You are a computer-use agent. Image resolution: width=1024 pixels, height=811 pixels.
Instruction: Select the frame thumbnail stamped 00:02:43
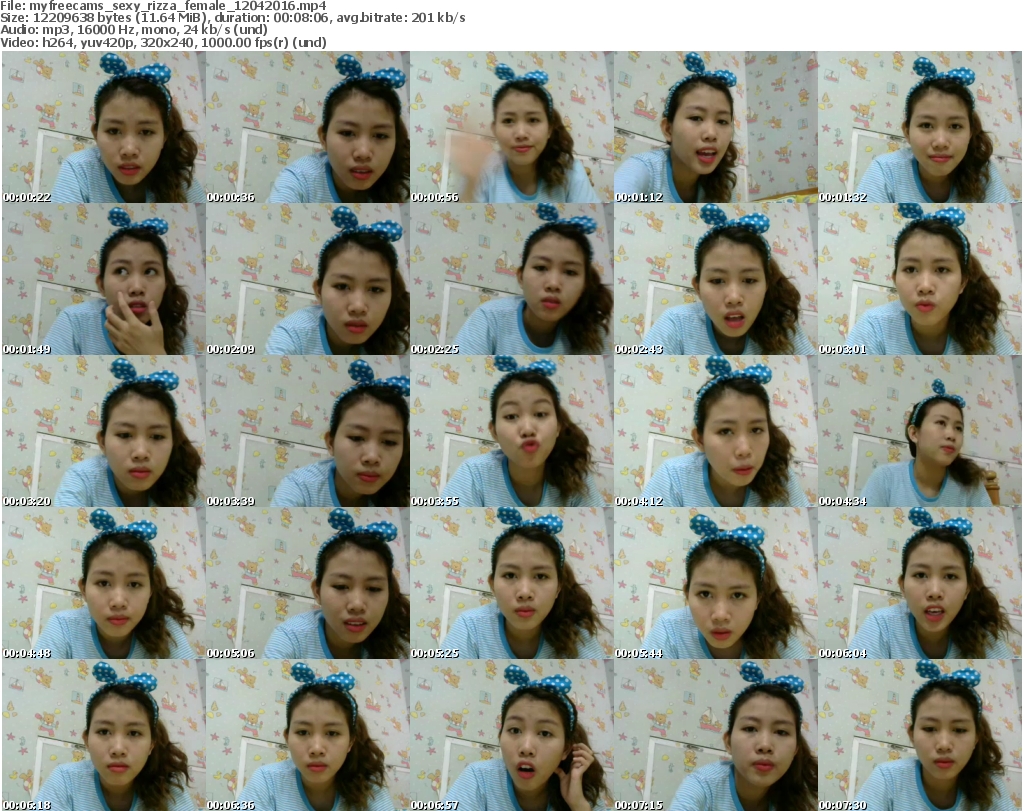(x=716, y=279)
